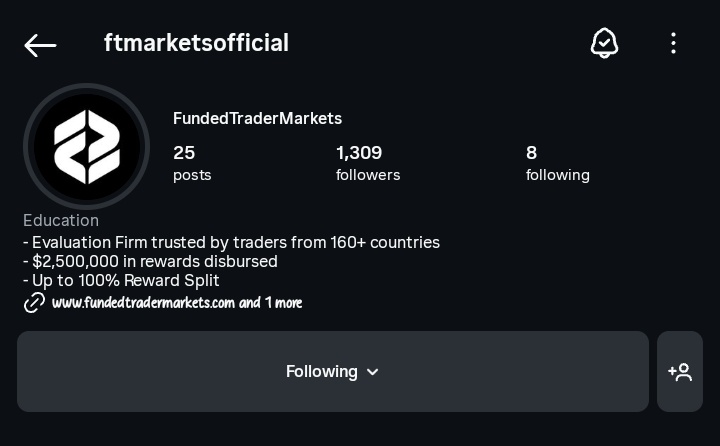Click the bio line about 160+ countries
This screenshot has height=446, width=720.
pos(231,242)
